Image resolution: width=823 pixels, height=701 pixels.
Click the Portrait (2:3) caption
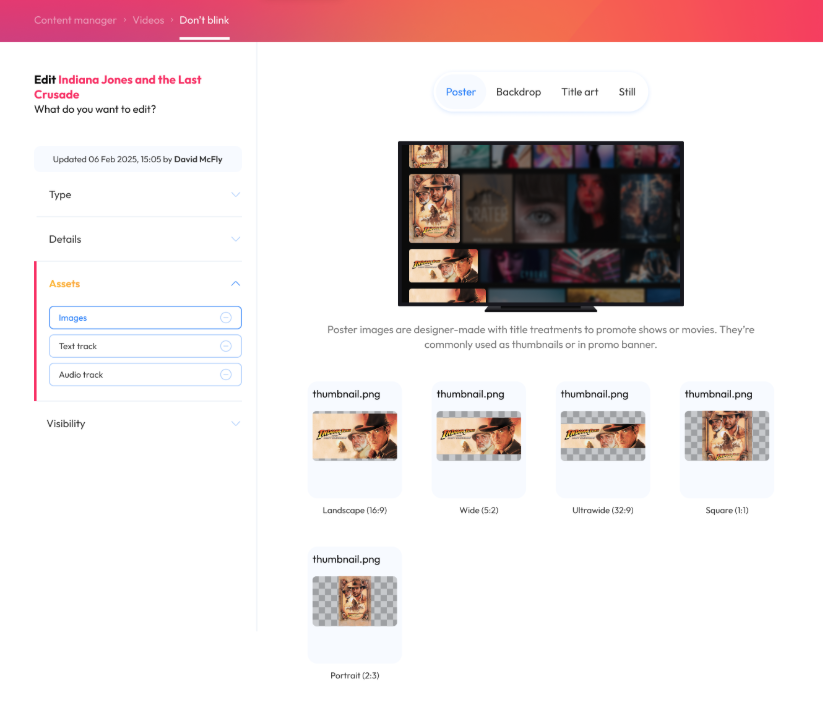coord(355,675)
